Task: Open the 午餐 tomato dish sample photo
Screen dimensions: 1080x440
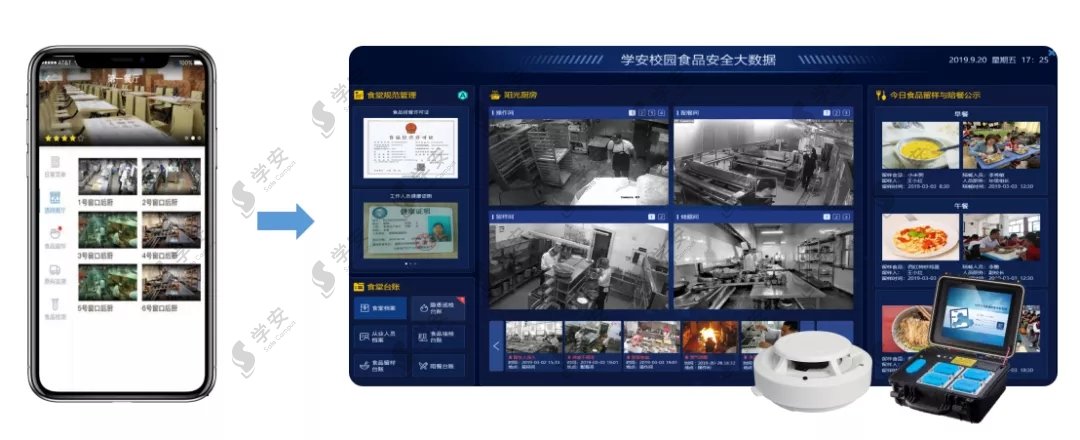Action: point(920,237)
